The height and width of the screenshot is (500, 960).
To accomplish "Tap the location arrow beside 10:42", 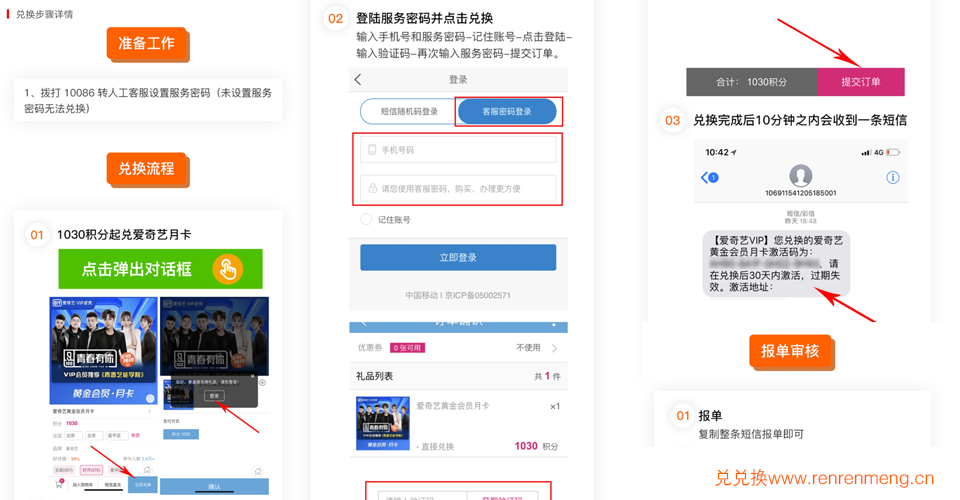I will point(734,152).
